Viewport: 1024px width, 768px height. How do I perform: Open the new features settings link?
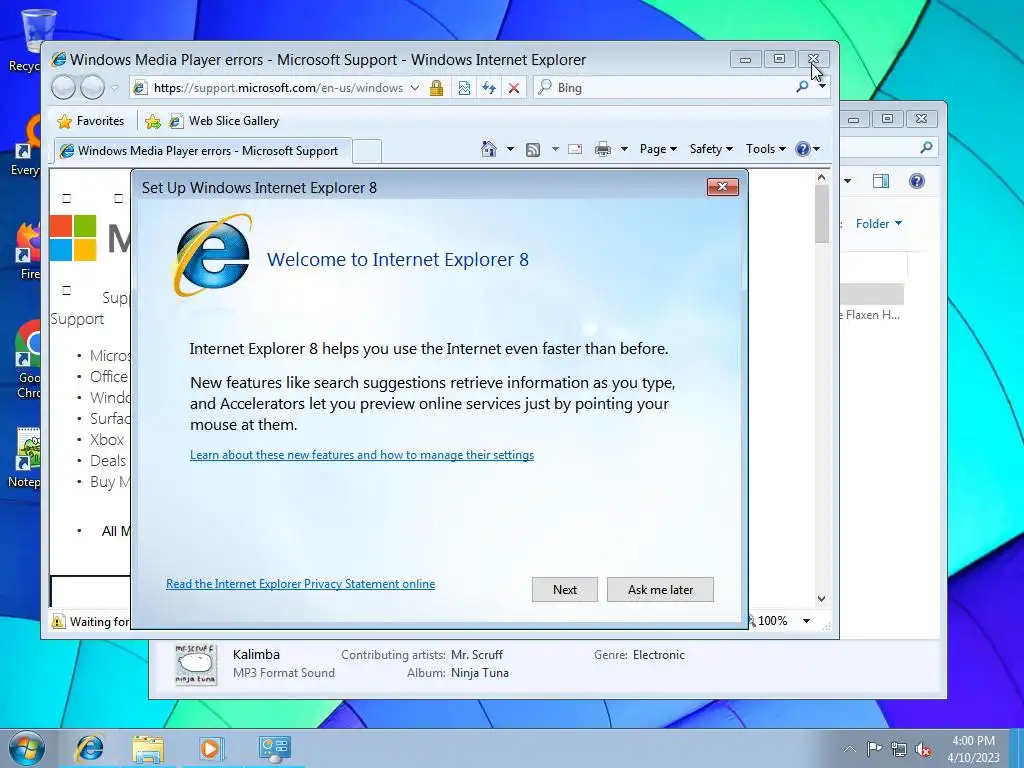point(362,455)
